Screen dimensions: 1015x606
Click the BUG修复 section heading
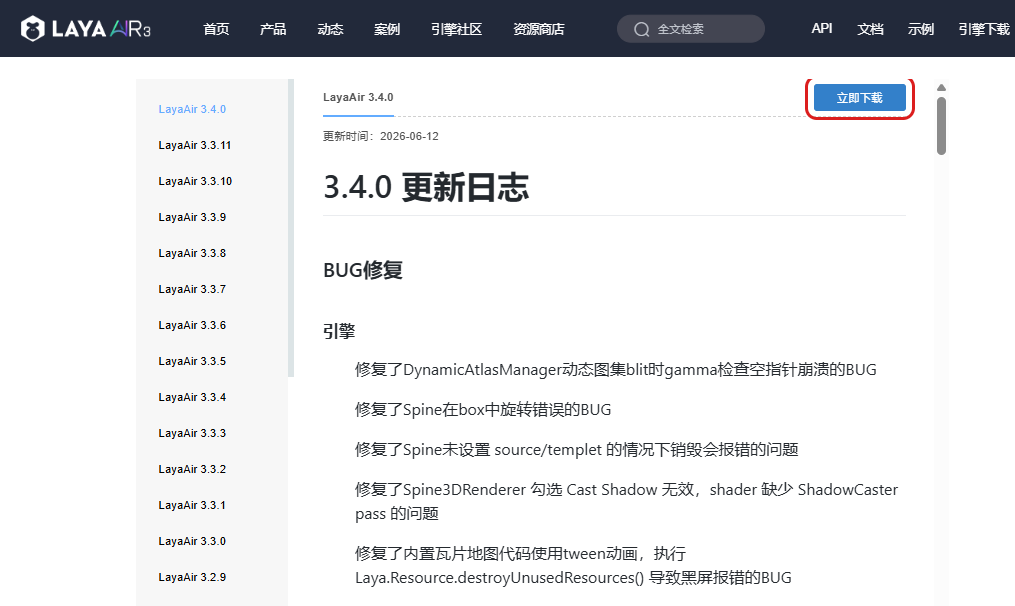pos(363,270)
